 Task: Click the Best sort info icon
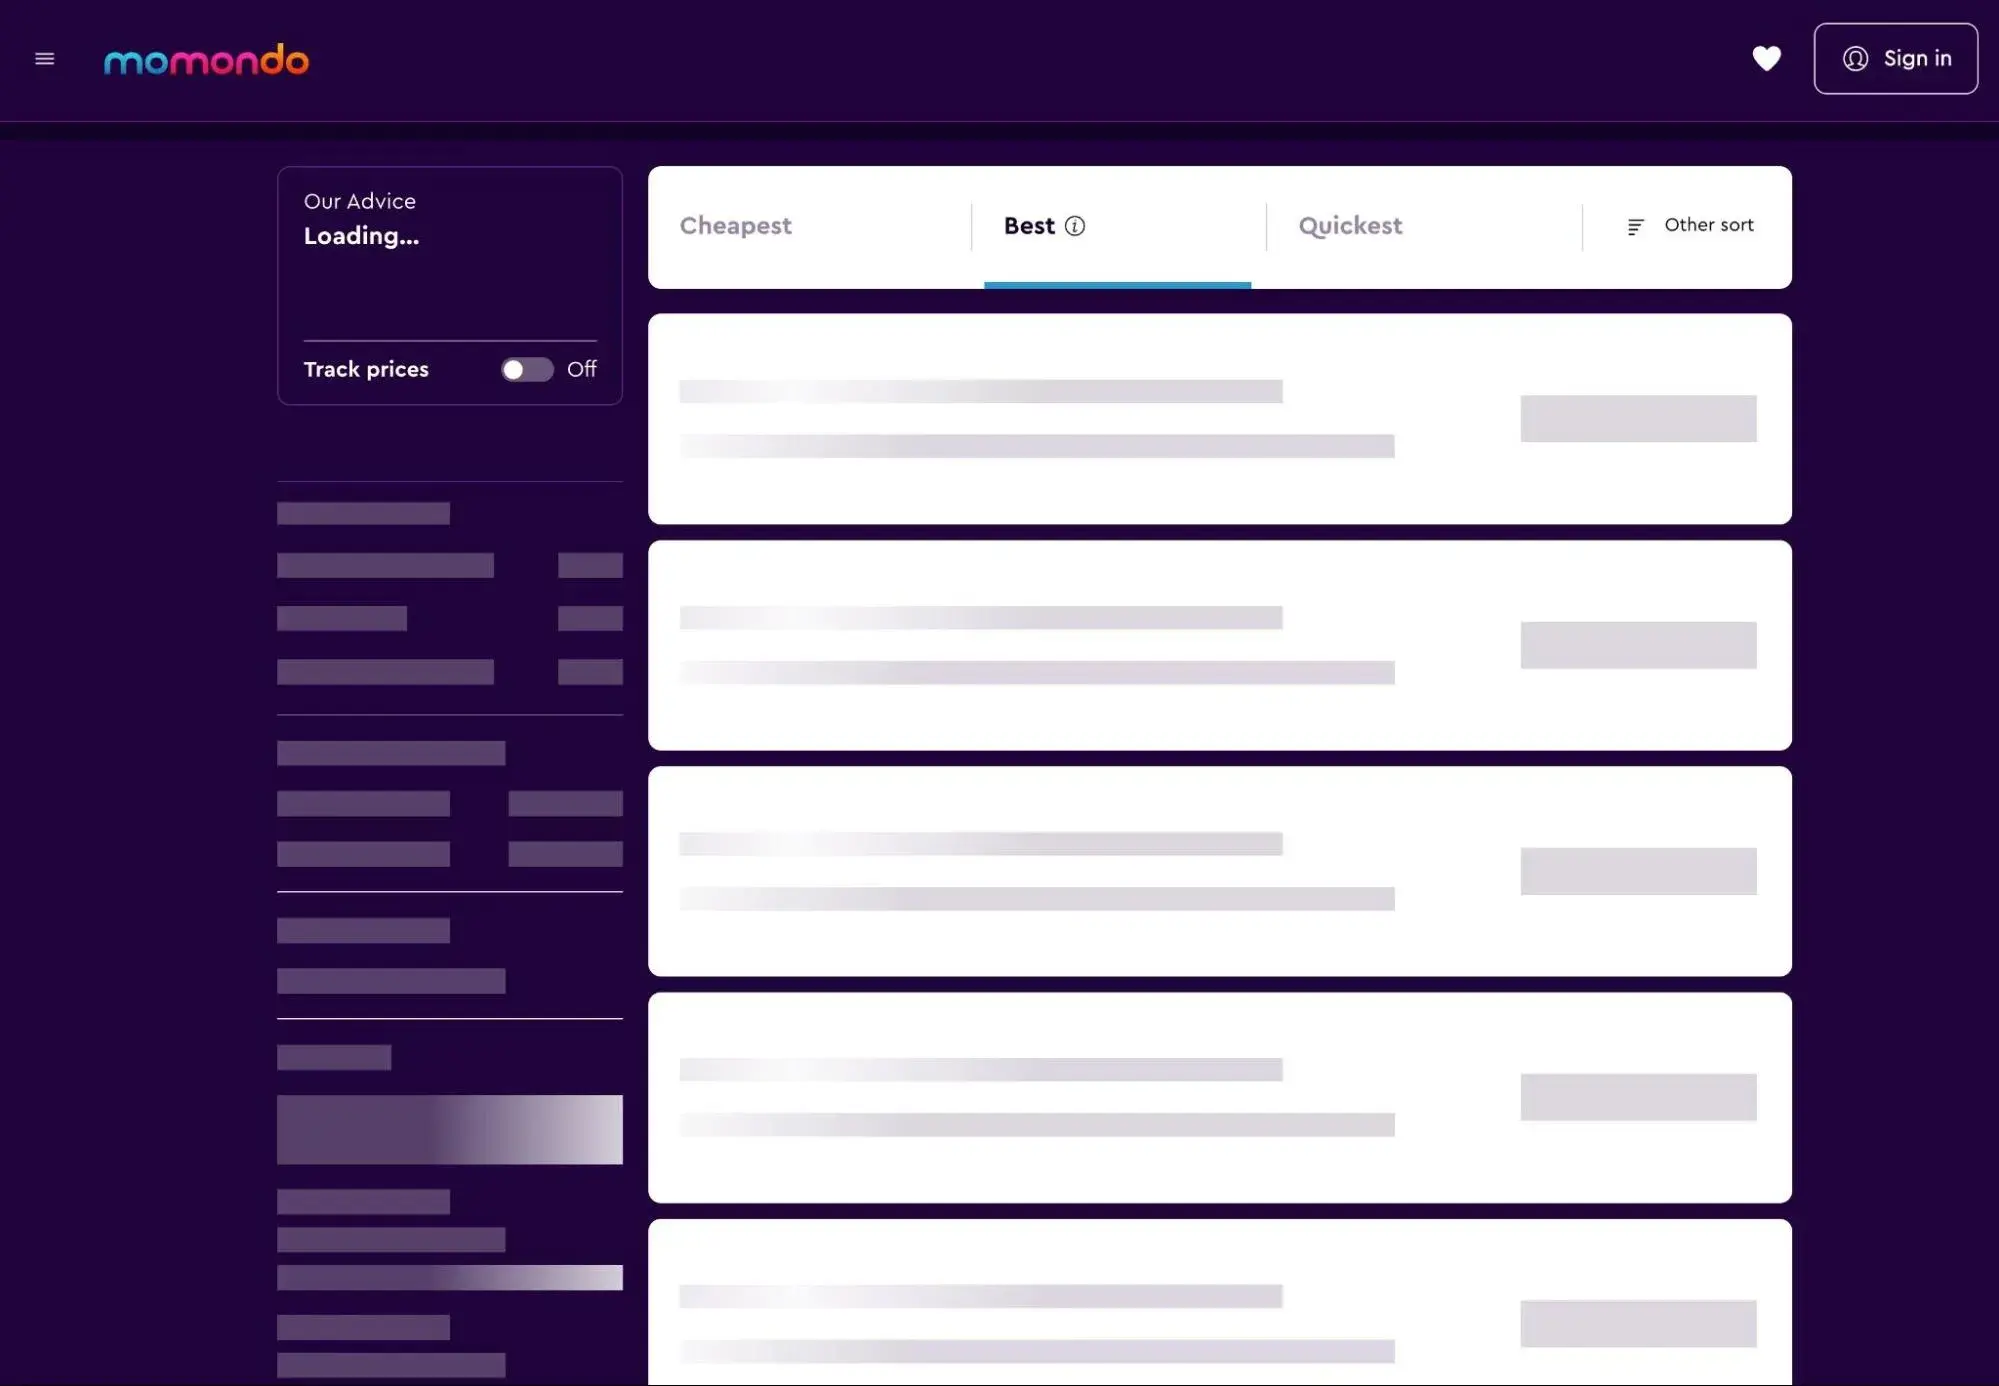[1074, 225]
